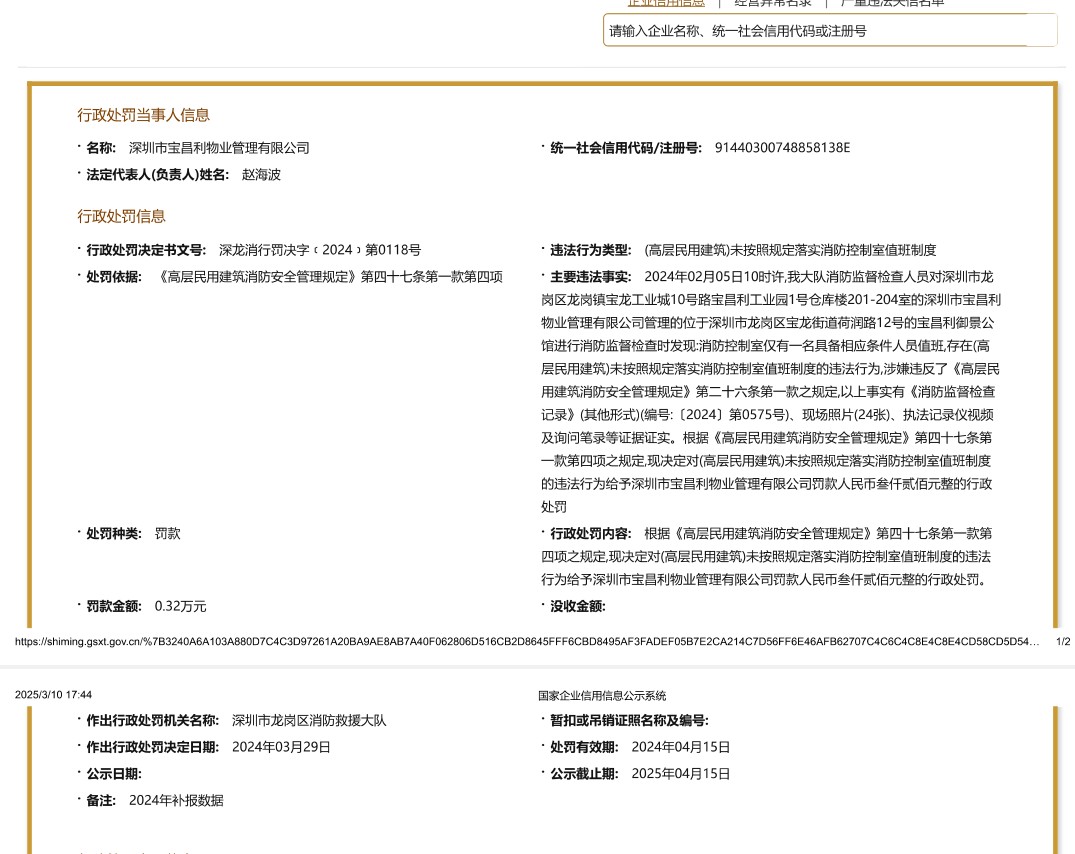Click the print timestamp 2025/3/10 17:44

click(x=53, y=695)
